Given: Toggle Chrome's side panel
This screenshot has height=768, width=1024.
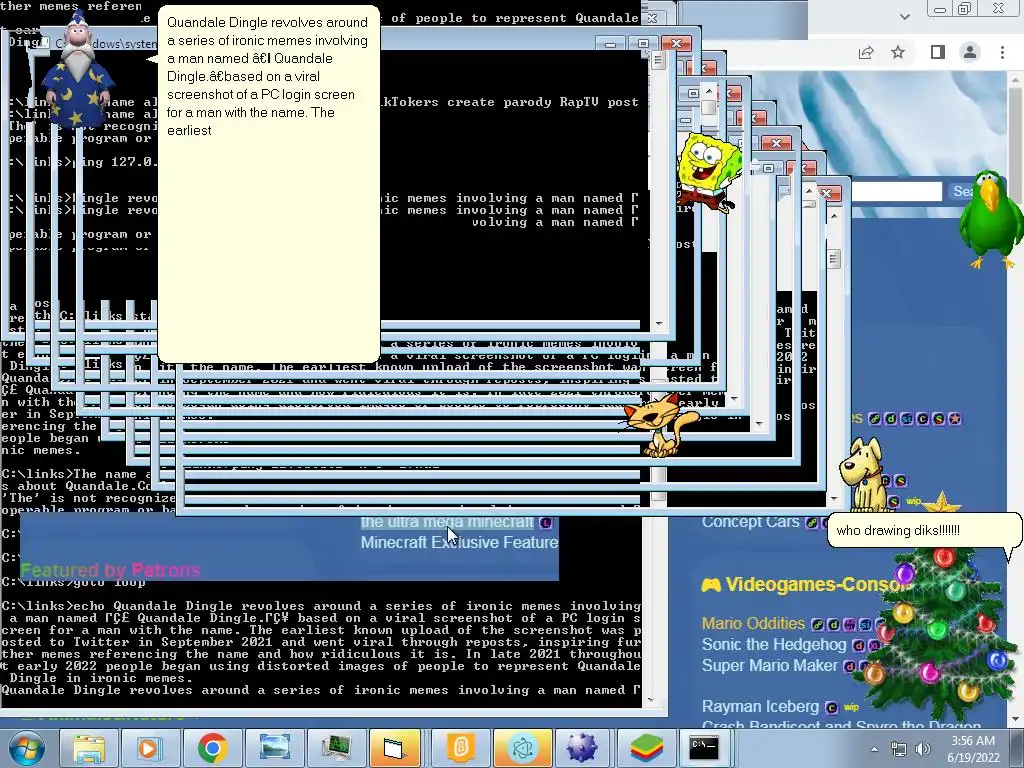Looking at the screenshot, I should pyautogui.click(x=938, y=52).
